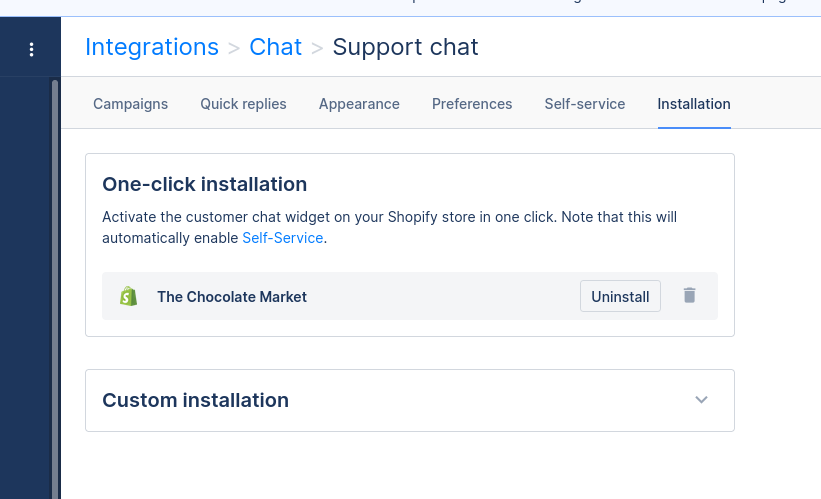
Task: Go to Integrations breadcrumb
Action: (152, 47)
